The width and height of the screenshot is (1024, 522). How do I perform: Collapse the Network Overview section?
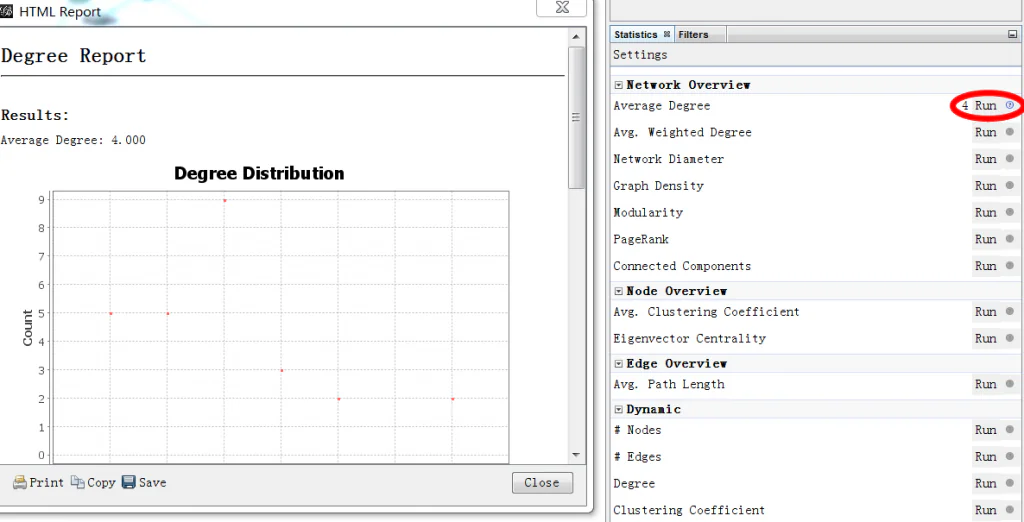tap(619, 85)
